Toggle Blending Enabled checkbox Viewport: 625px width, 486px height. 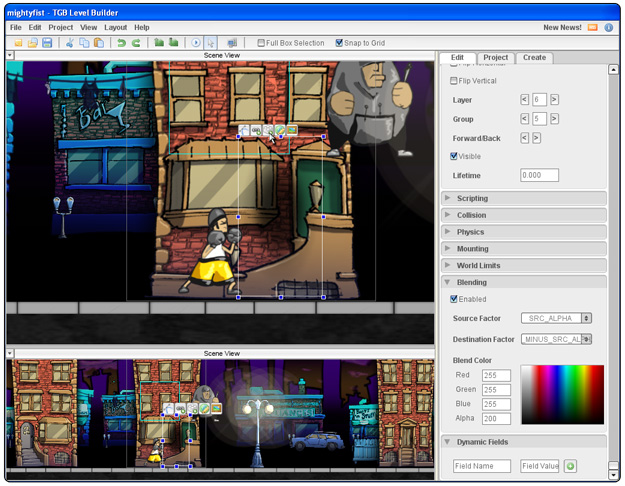(x=454, y=299)
